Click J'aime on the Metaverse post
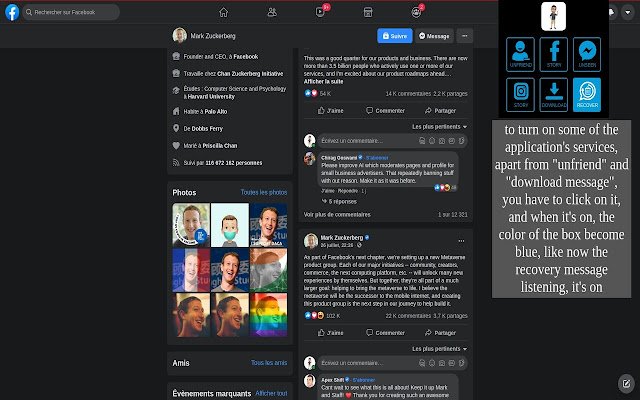The width and height of the screenshot is (640, 400). point(331,333)
